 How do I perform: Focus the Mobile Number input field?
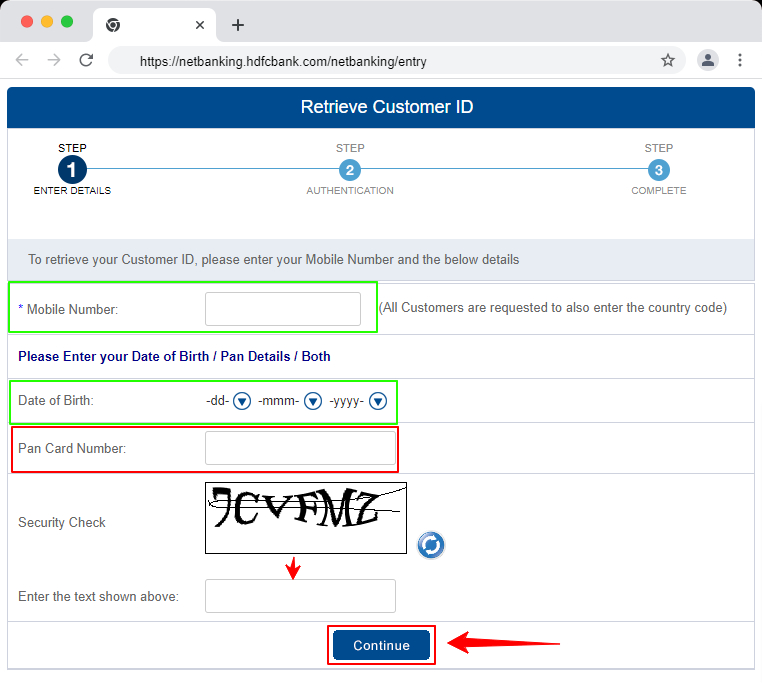[283, 309]
